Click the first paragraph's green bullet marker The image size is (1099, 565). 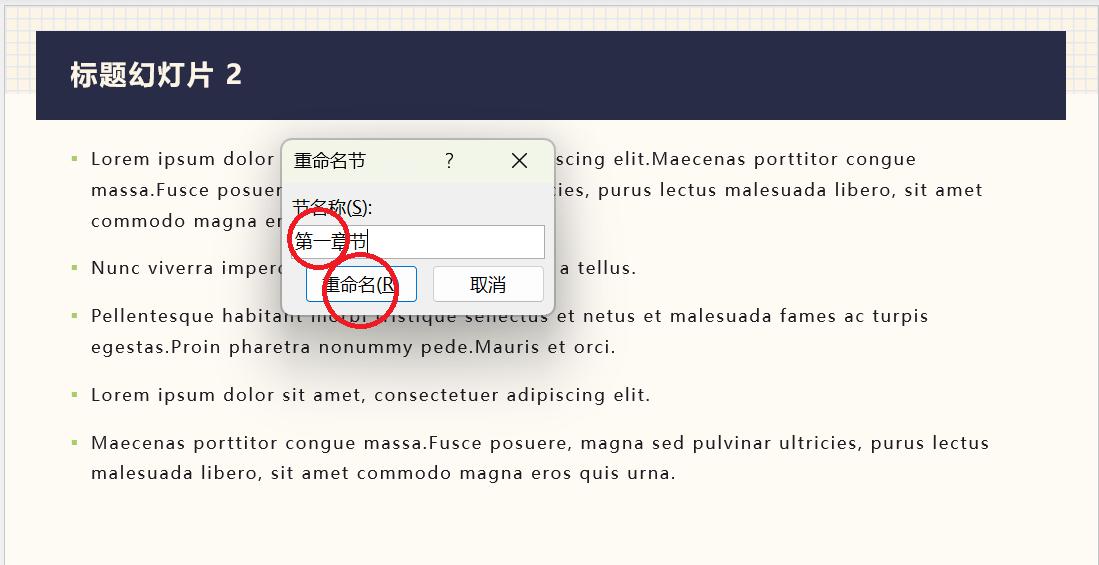pyautogui.click(x=74, y=159)
